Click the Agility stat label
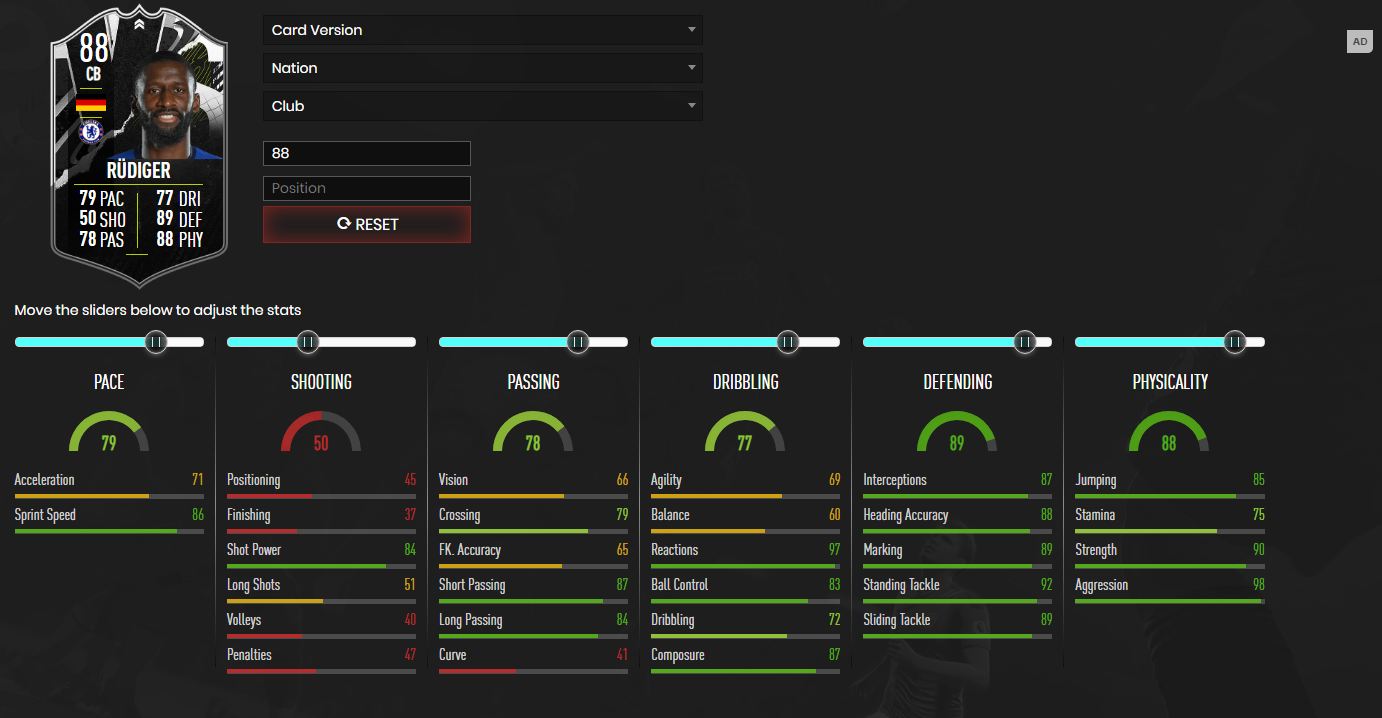Image resolution: width=1382 pixels, height=718 pixels. point(666,480)
